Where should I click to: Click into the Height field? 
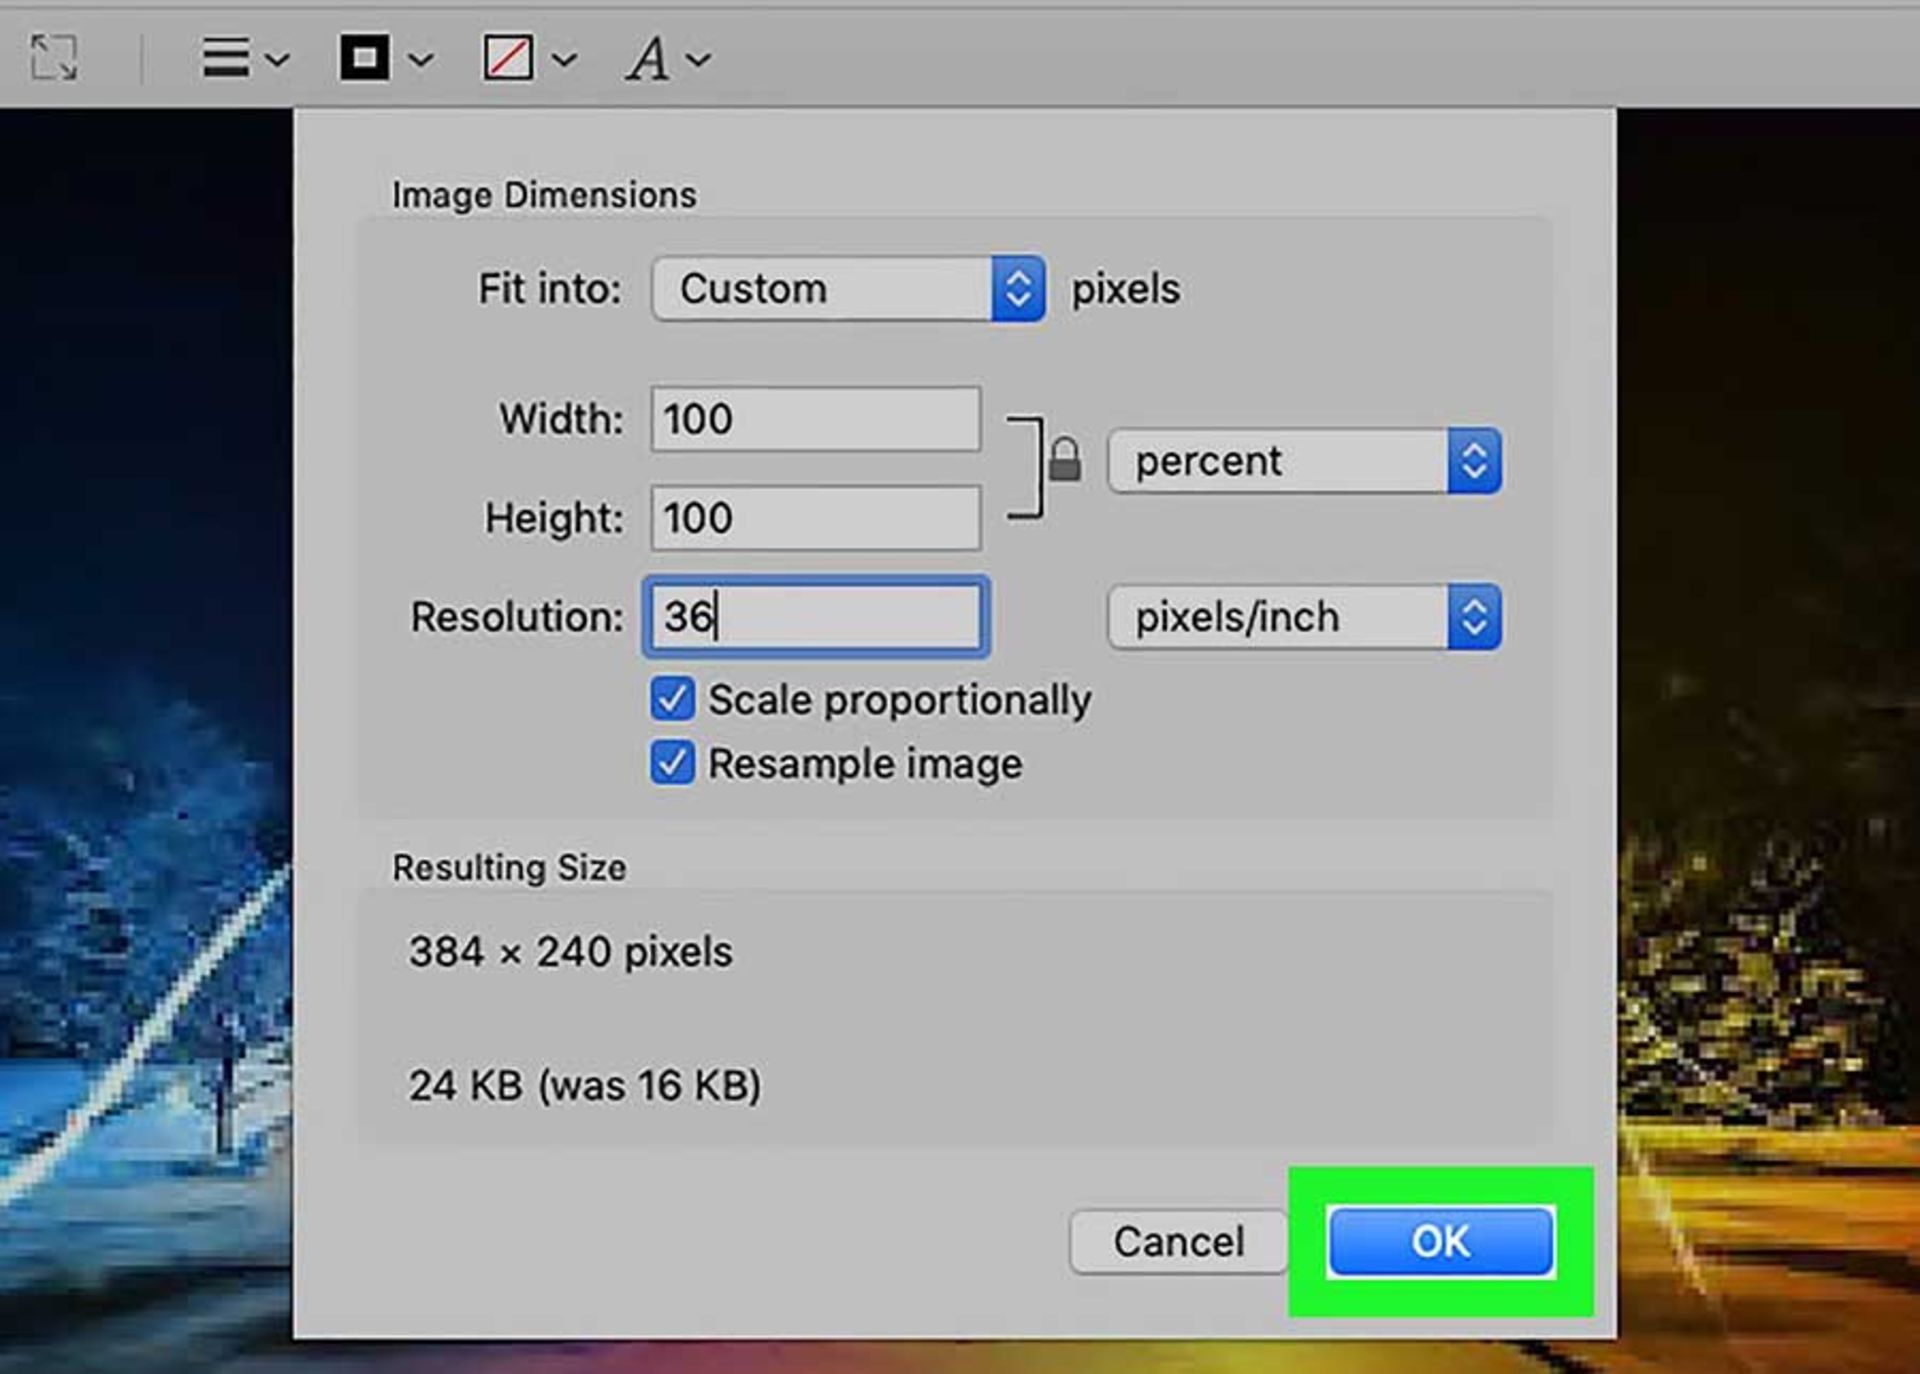pos(815,518)
